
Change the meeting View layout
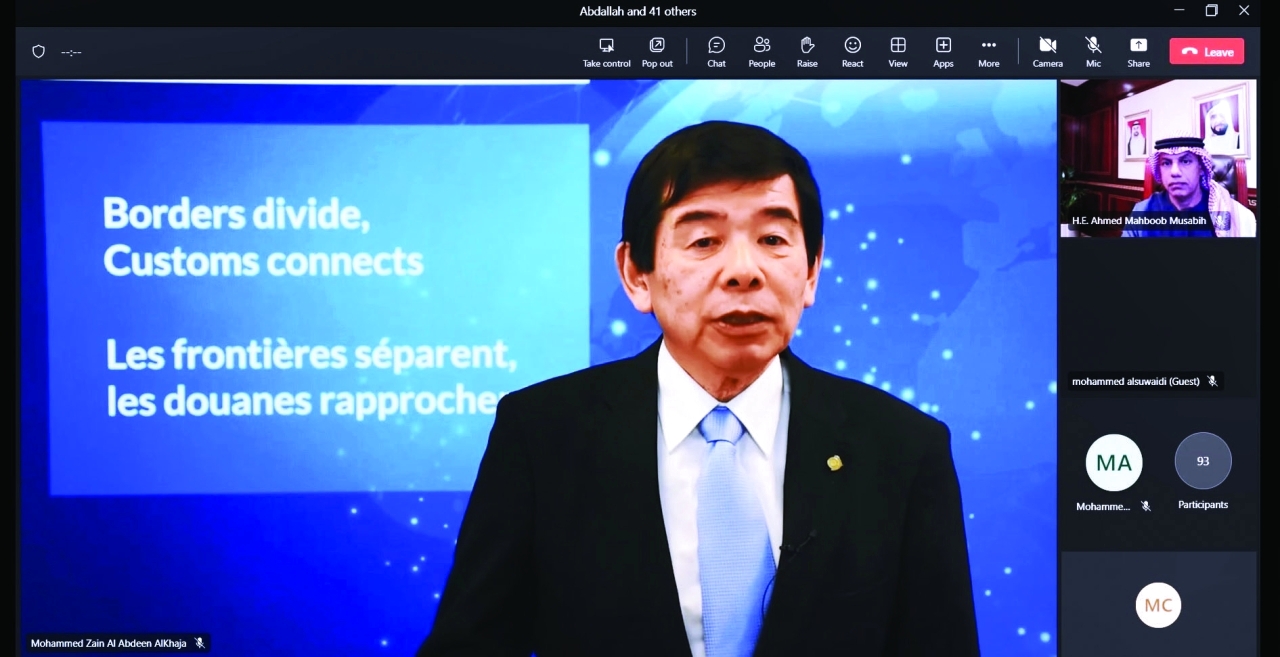(x=898, y=52)
